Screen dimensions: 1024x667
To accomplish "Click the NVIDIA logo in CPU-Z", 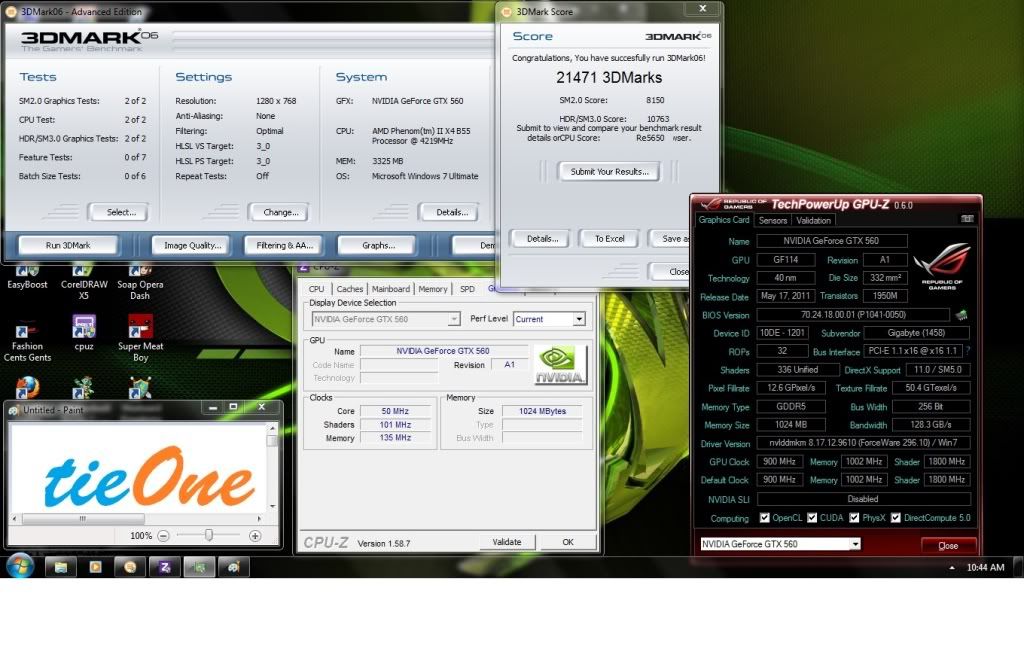I will point(560,365).
